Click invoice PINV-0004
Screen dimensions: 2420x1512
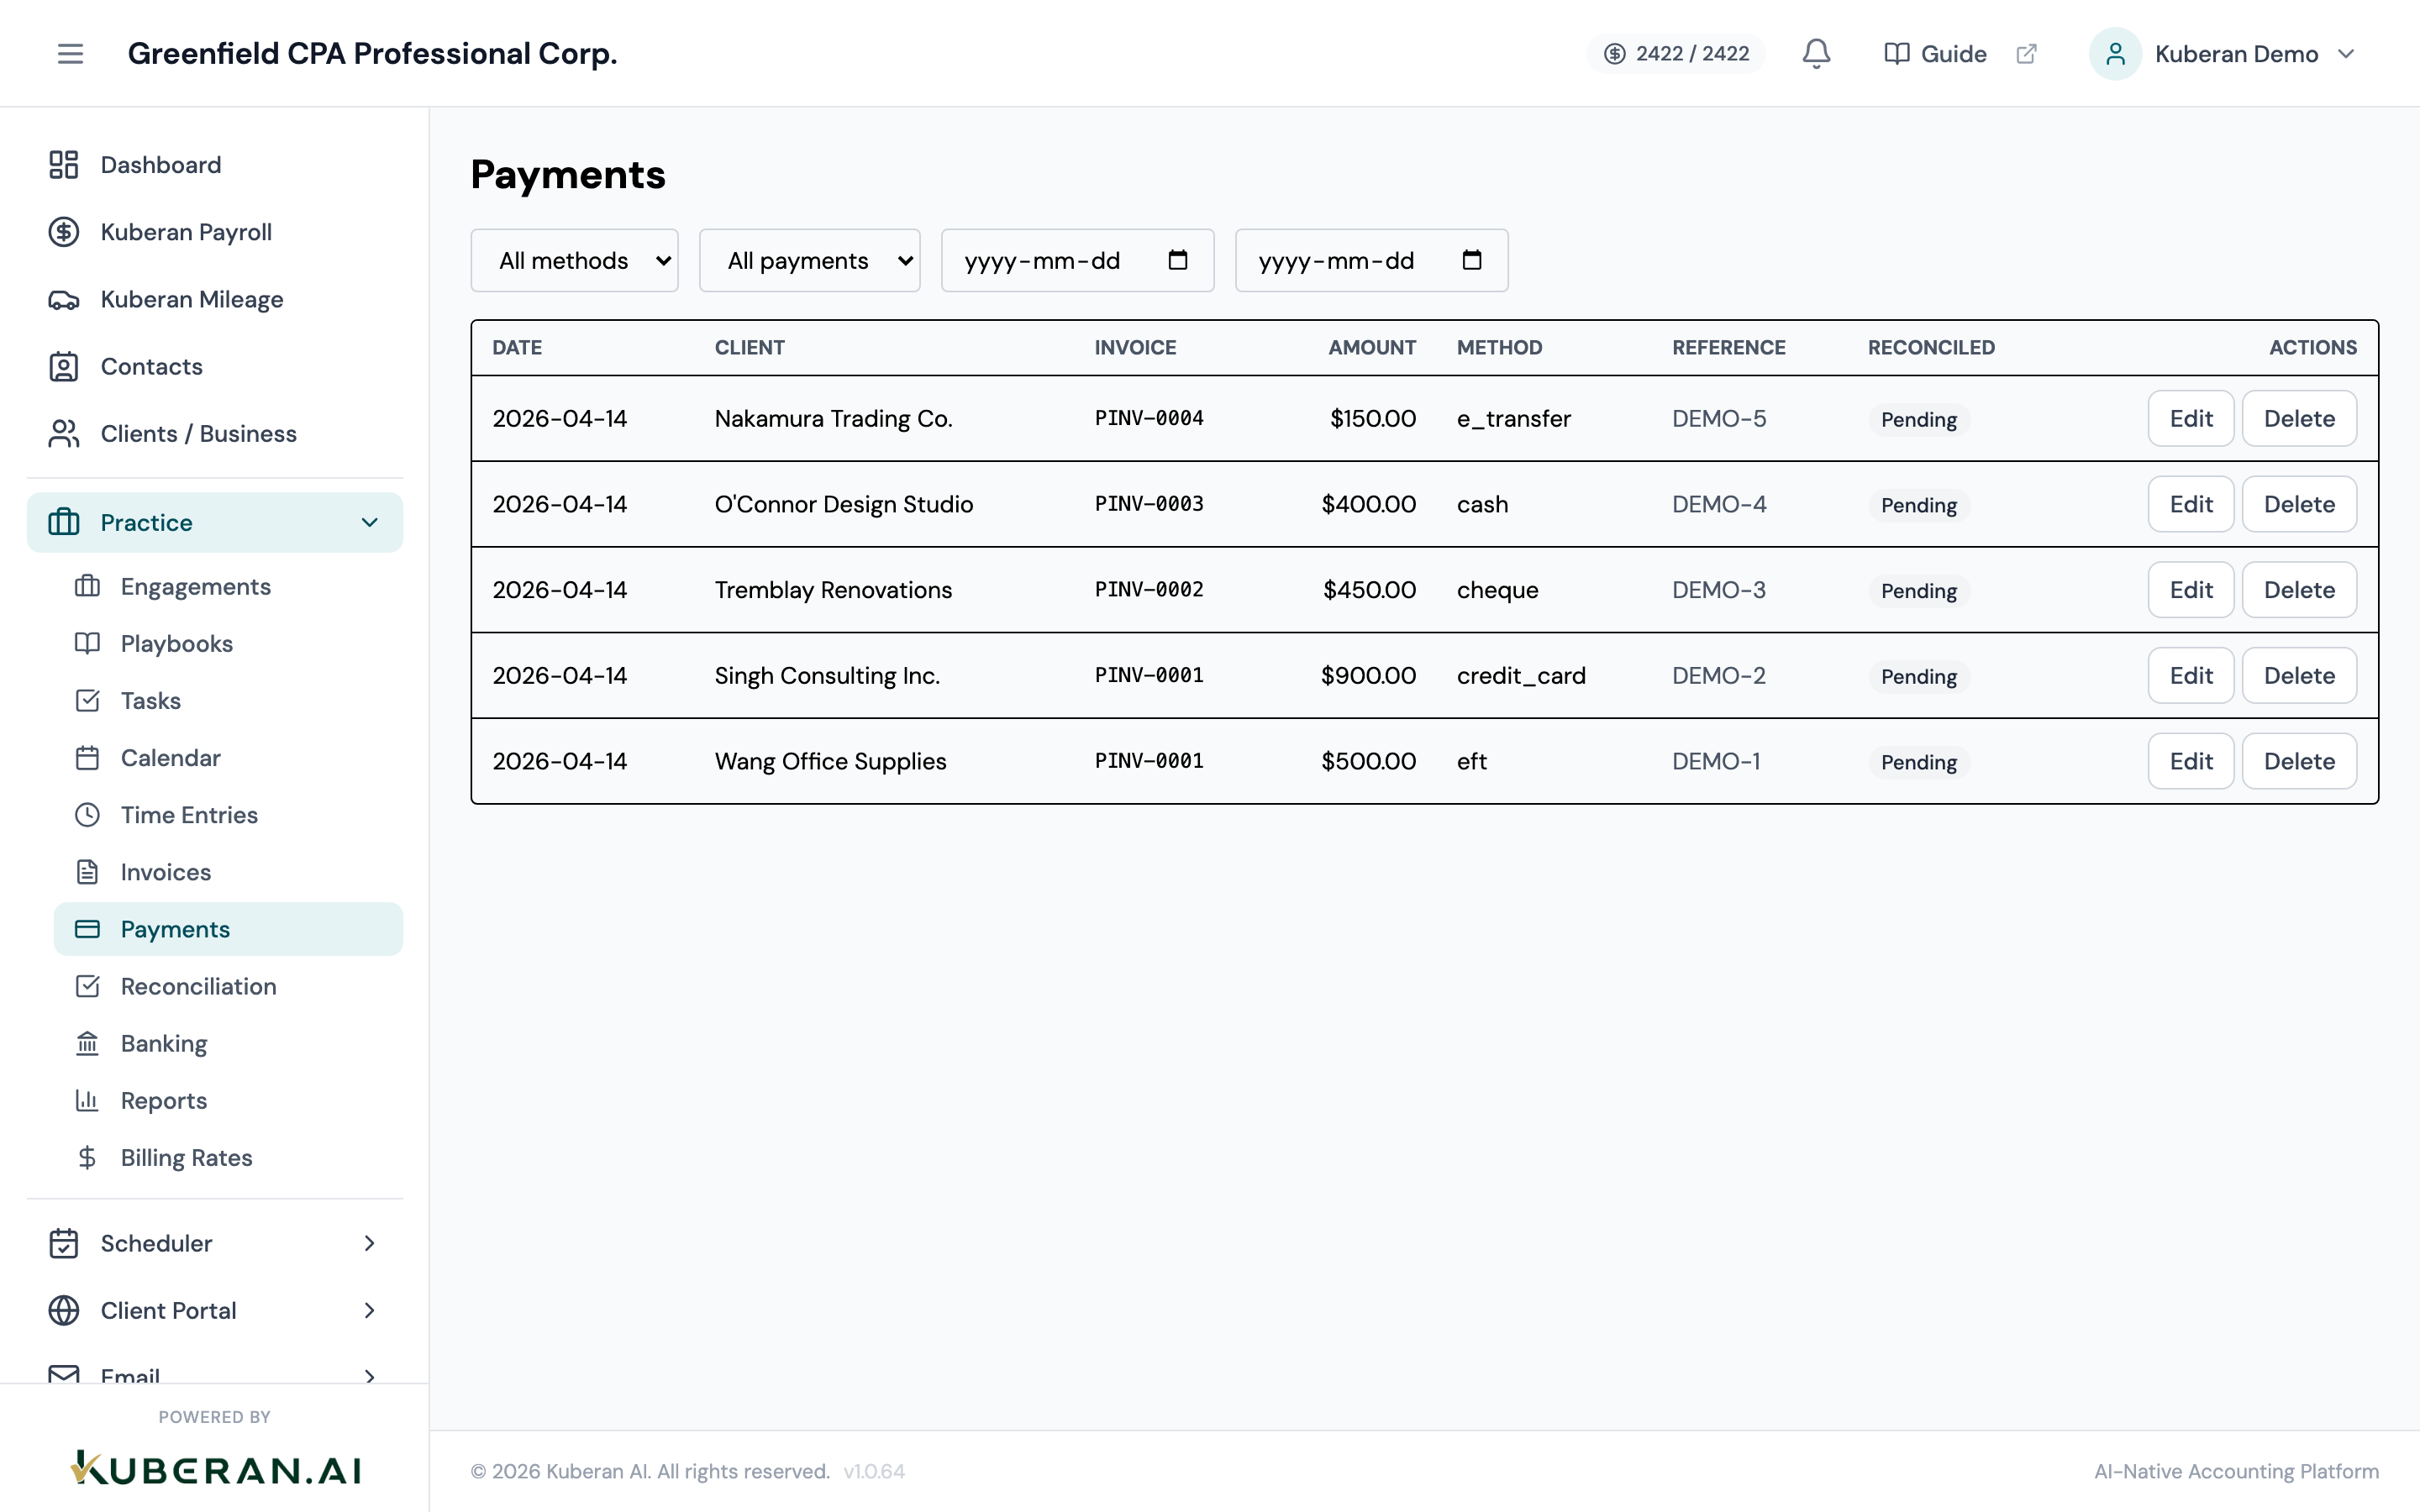click(x=1149, y=418)
